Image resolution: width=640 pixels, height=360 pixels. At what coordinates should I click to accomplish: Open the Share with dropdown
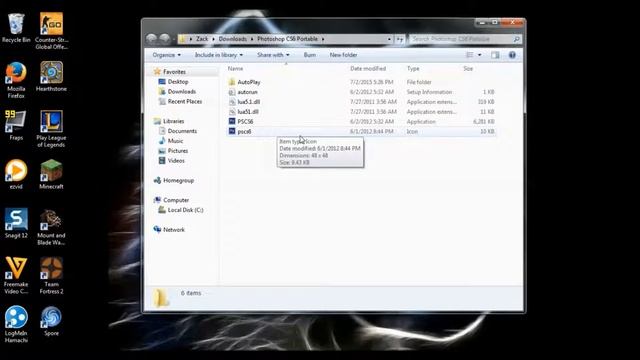click(x=273, y=55)
